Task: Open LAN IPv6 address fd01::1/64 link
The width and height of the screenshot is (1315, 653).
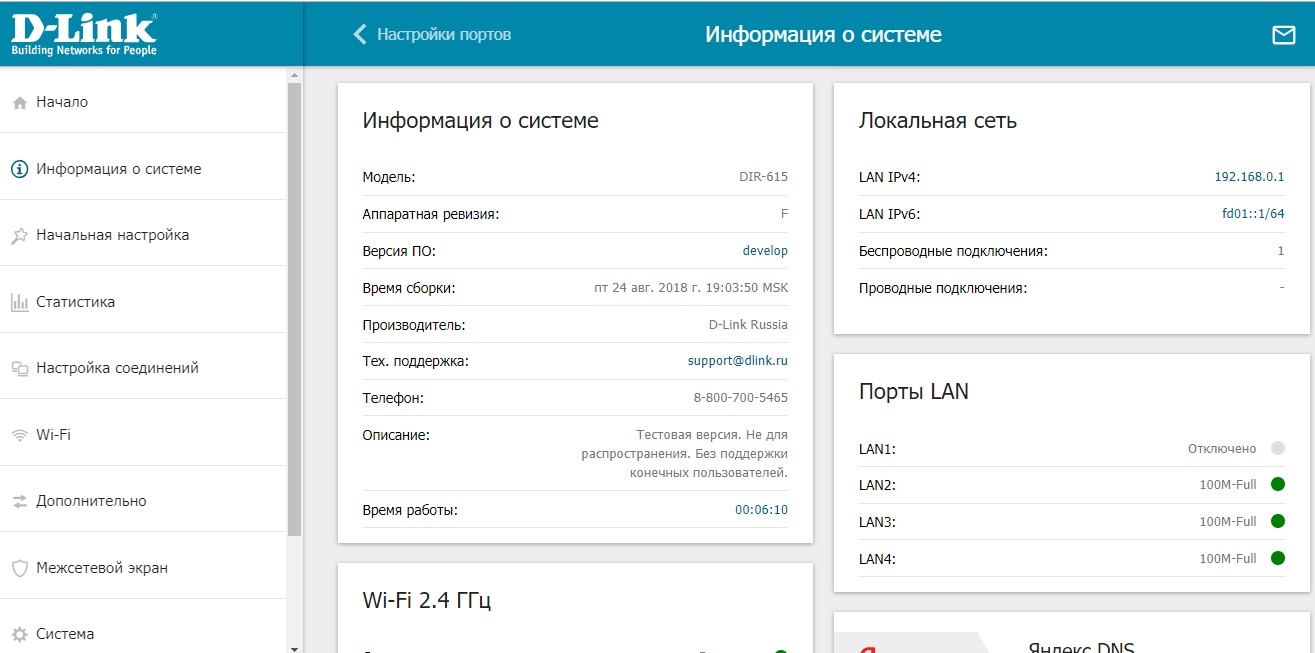Action: click(1253, 214)
